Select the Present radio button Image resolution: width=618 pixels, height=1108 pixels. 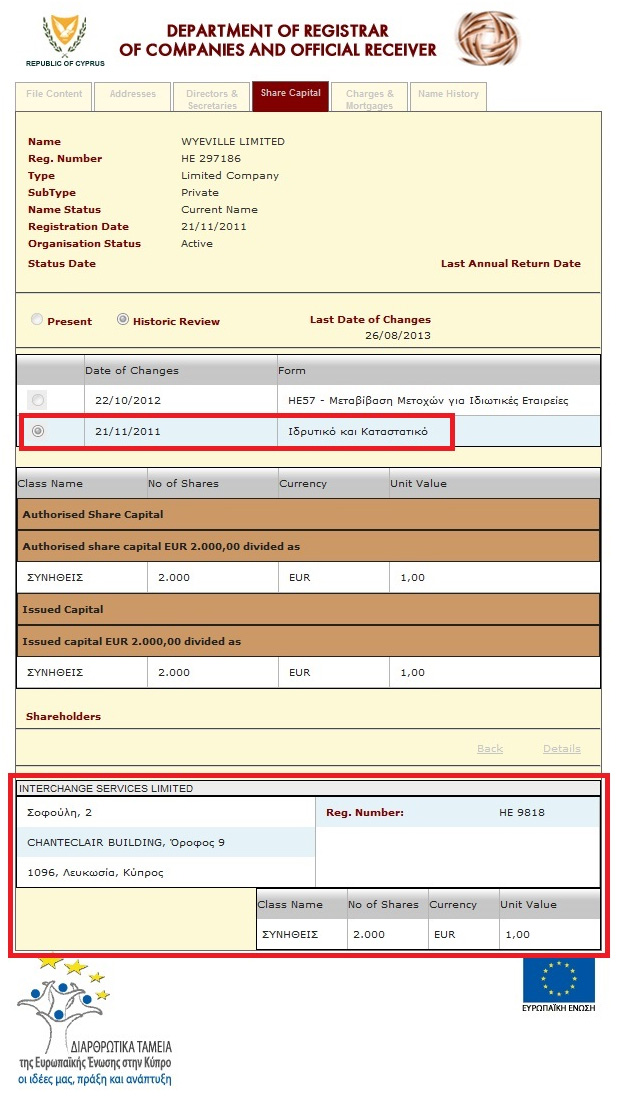[37, 320]
